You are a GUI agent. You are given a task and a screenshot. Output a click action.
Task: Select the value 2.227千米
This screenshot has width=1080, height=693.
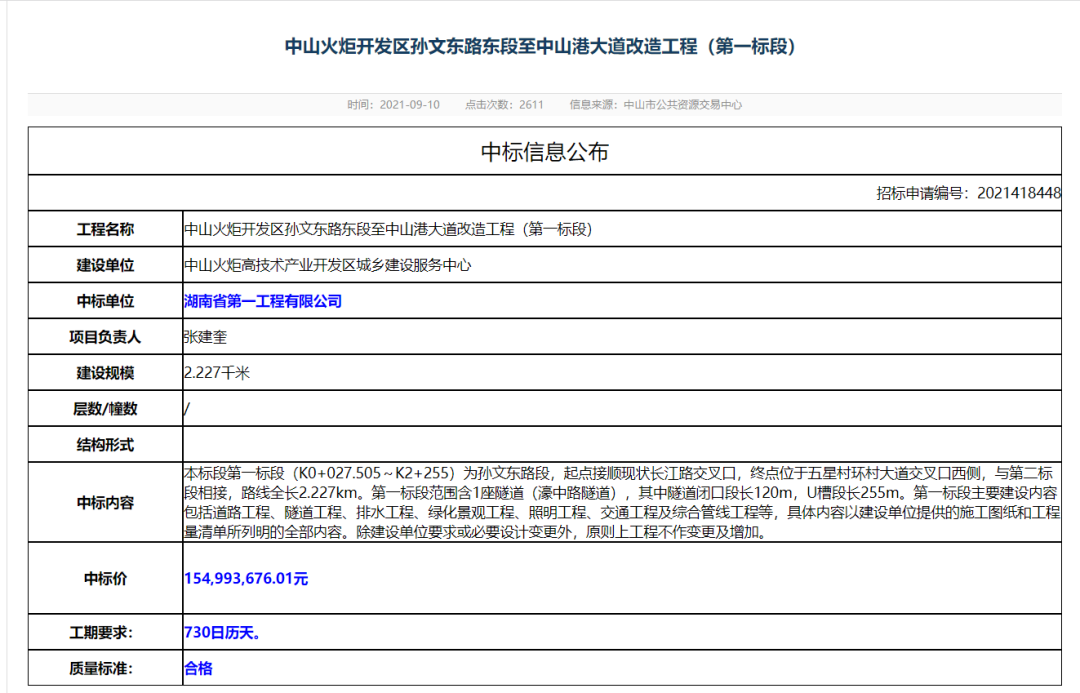click(x=217, y=373)
